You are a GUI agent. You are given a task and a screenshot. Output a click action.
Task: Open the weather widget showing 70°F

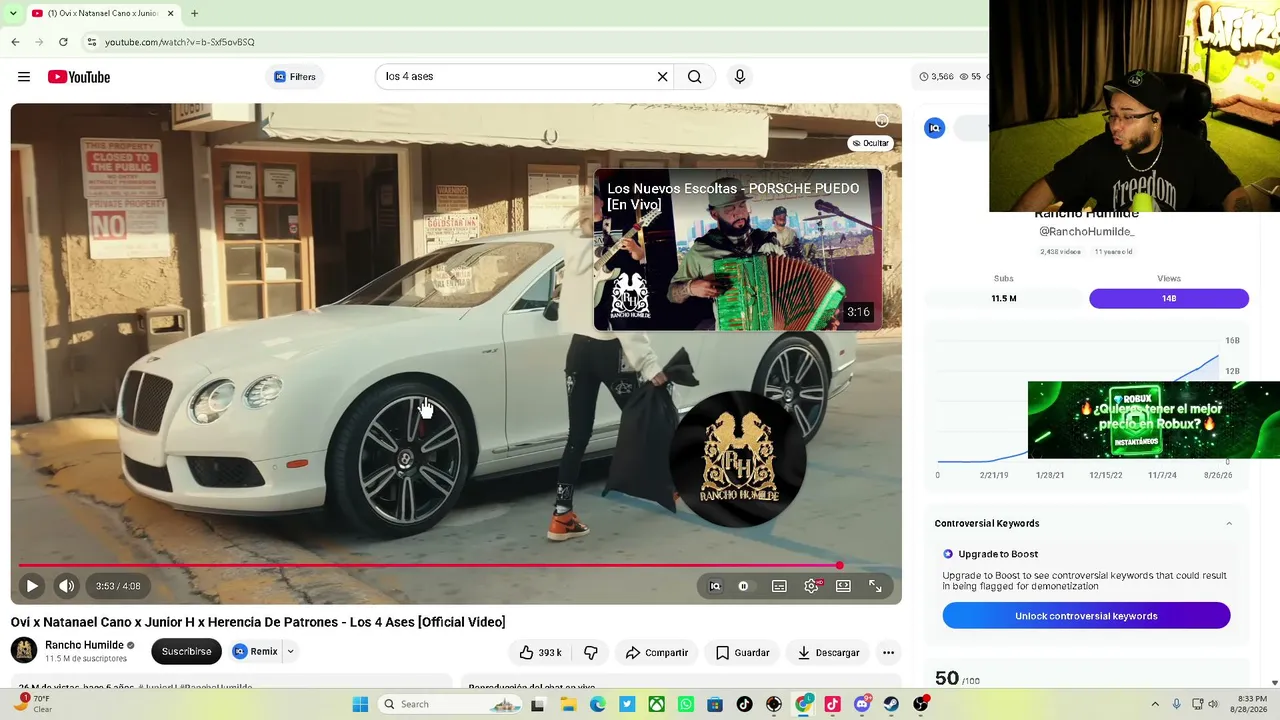(32, 704)
